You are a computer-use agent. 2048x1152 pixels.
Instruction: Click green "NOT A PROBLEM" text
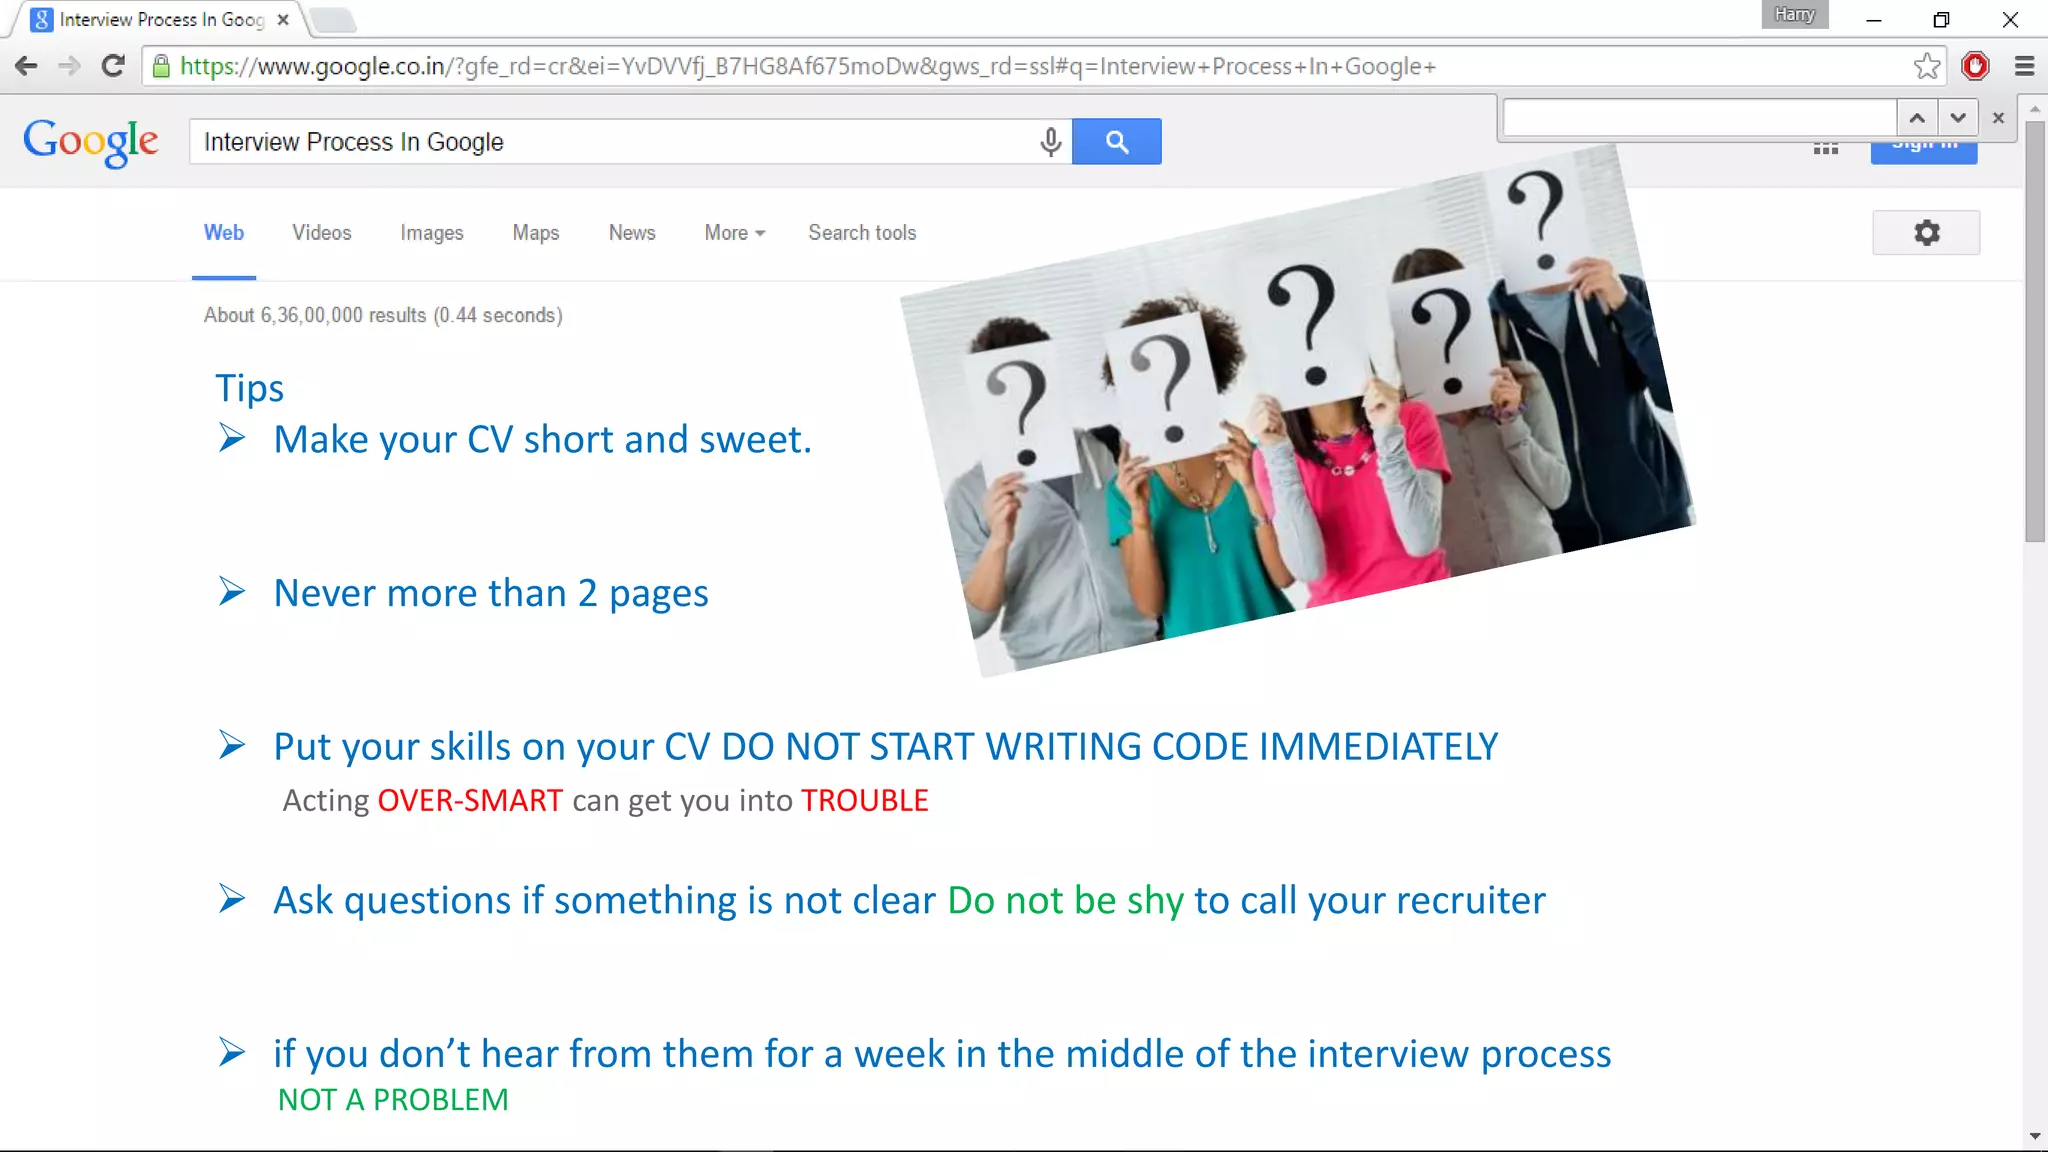click(393, 1100)
